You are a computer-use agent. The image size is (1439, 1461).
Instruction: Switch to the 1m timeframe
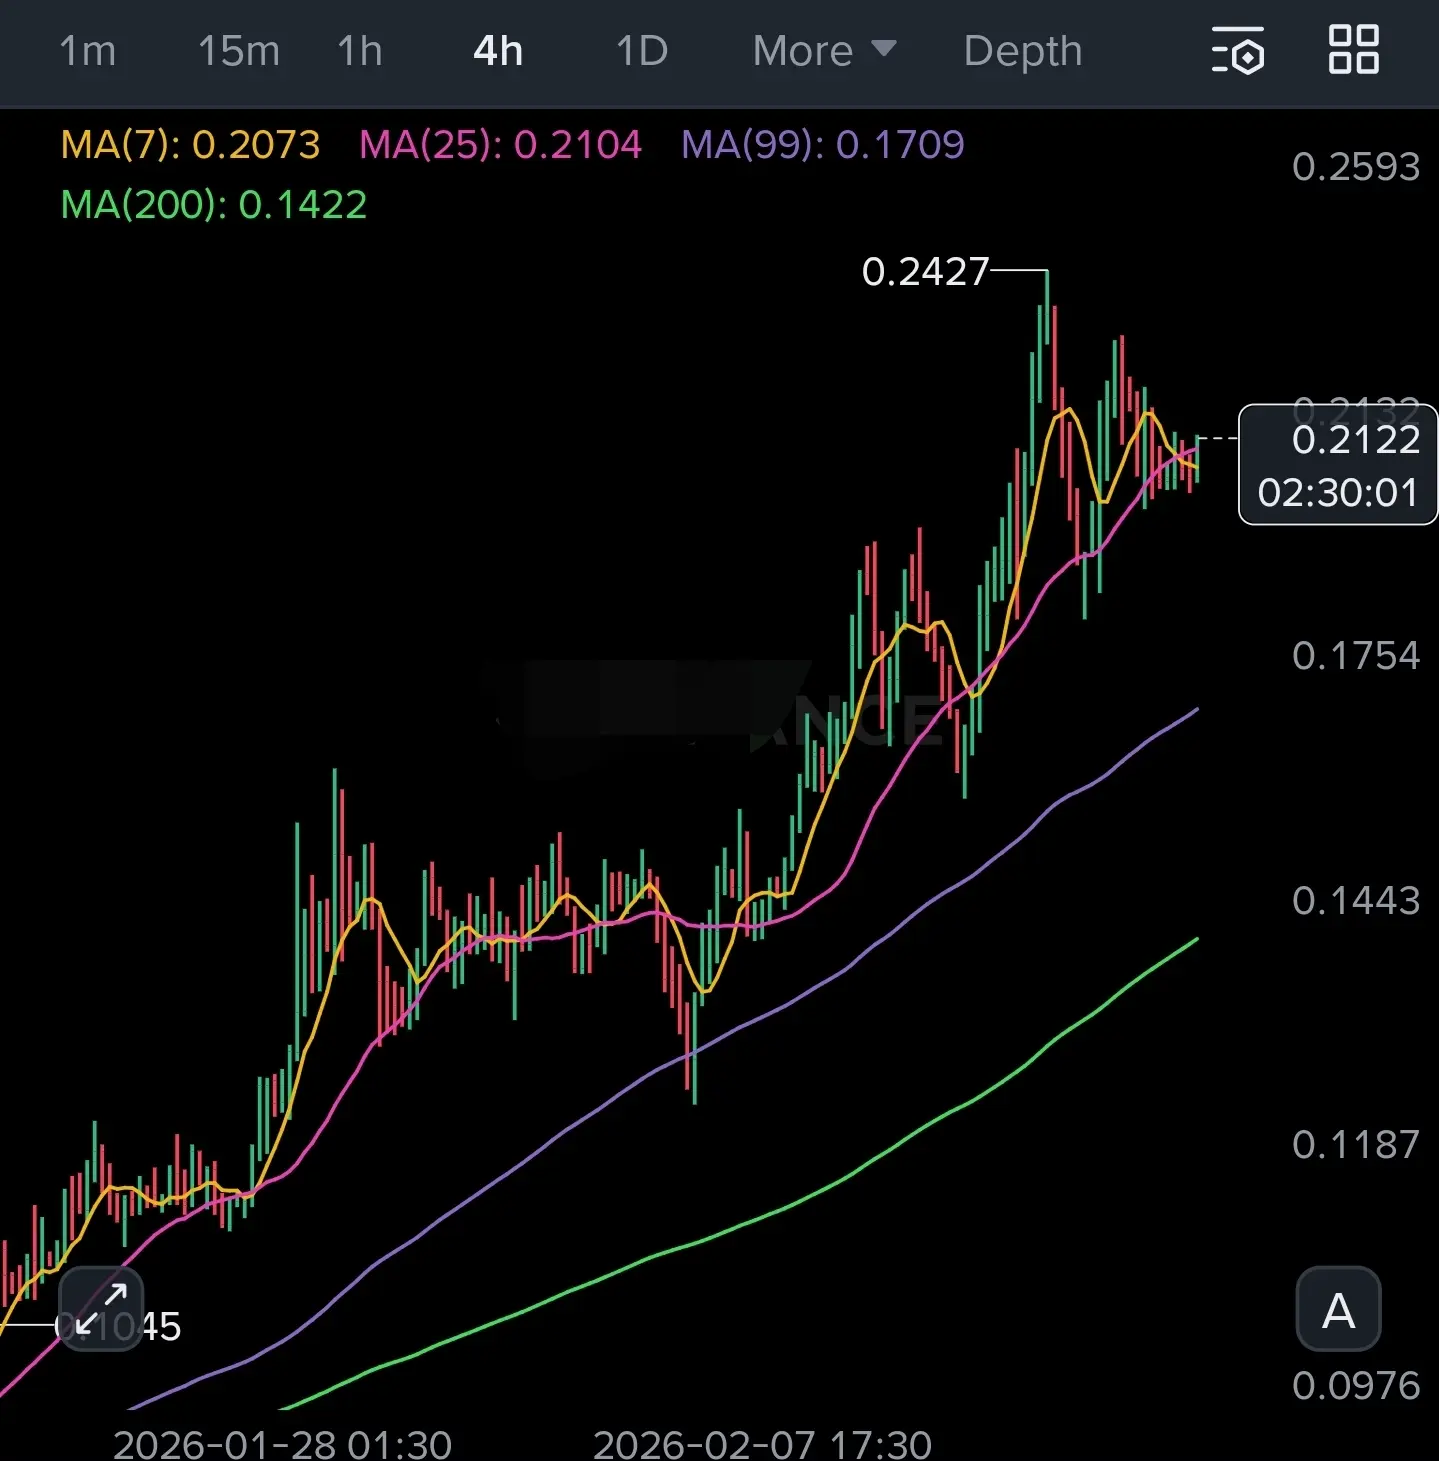click(x=88, y=51)
